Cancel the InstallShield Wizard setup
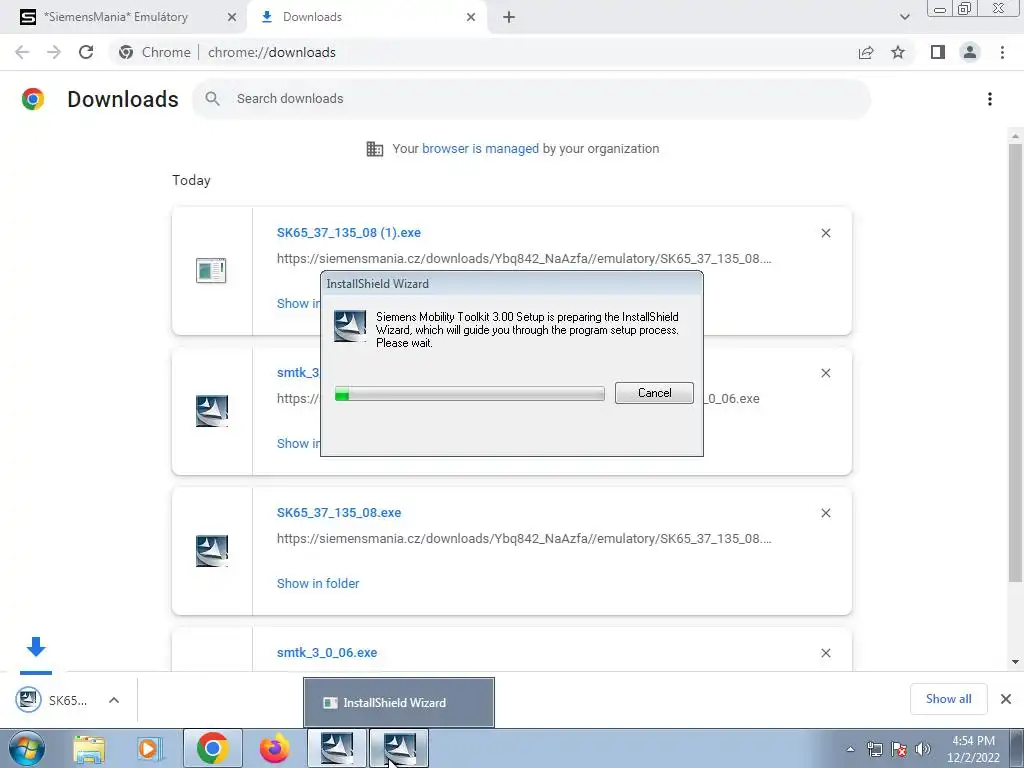 [654, 392]
